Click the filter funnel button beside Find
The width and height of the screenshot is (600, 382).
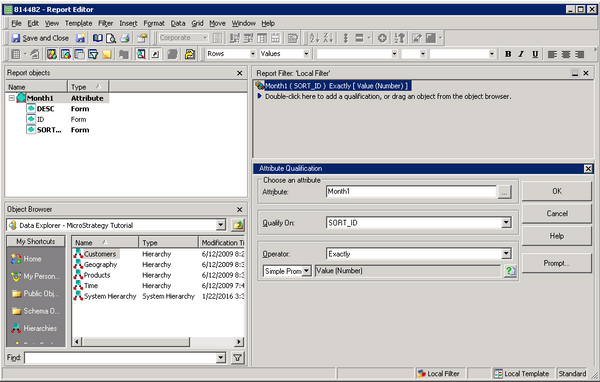click(x=238, y=358)
